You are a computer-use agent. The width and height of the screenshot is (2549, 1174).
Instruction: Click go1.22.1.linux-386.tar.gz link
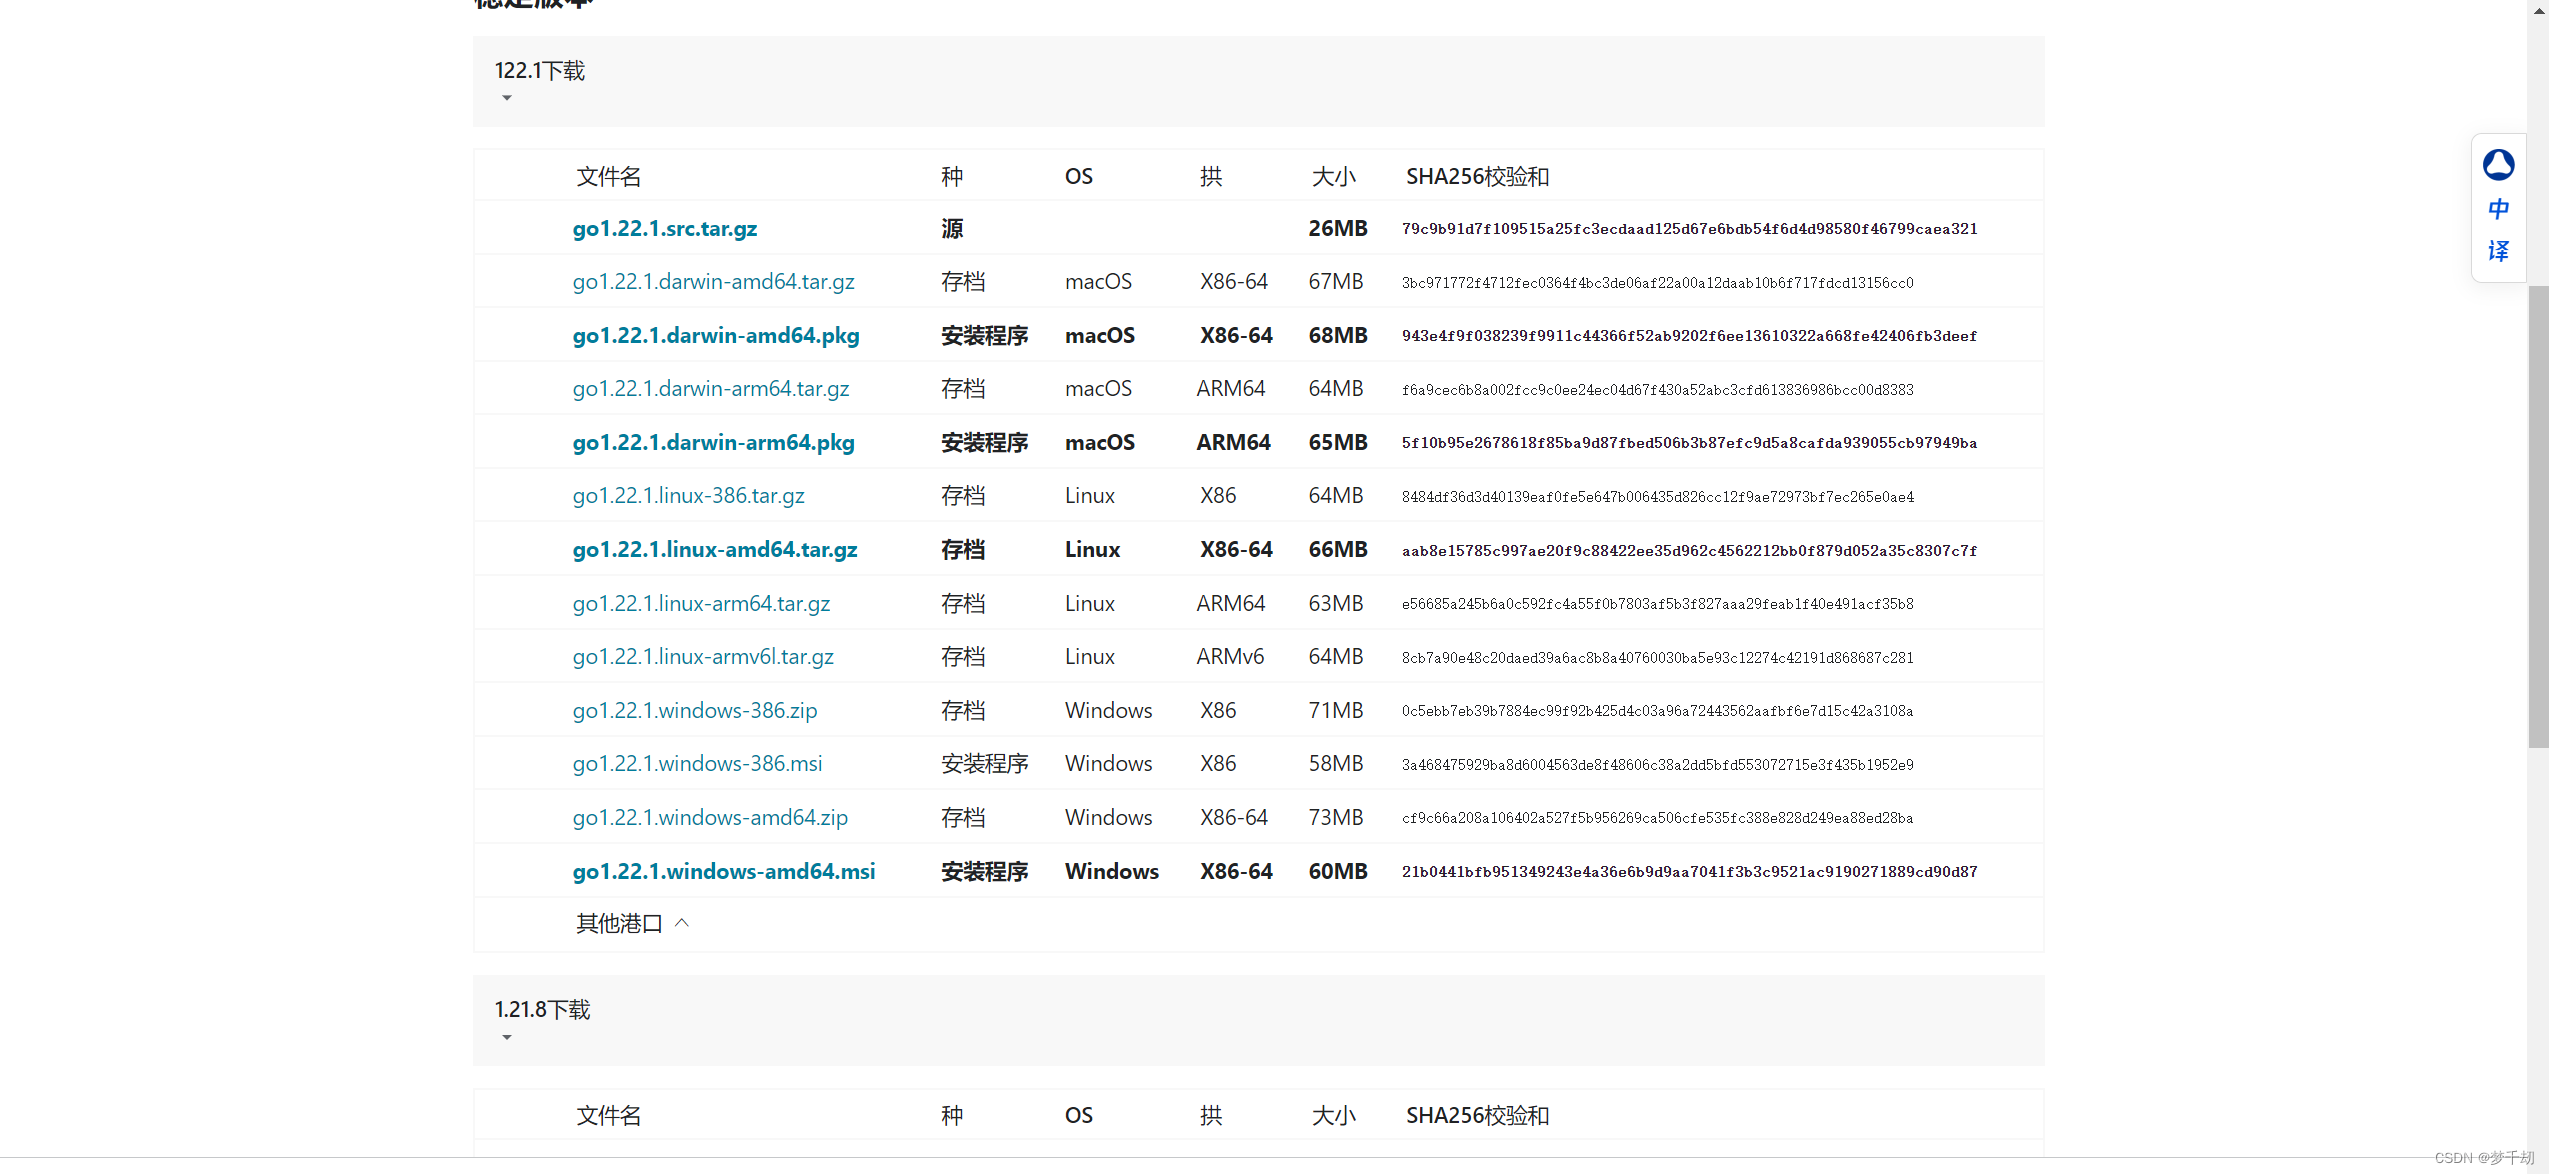[688, 496]
